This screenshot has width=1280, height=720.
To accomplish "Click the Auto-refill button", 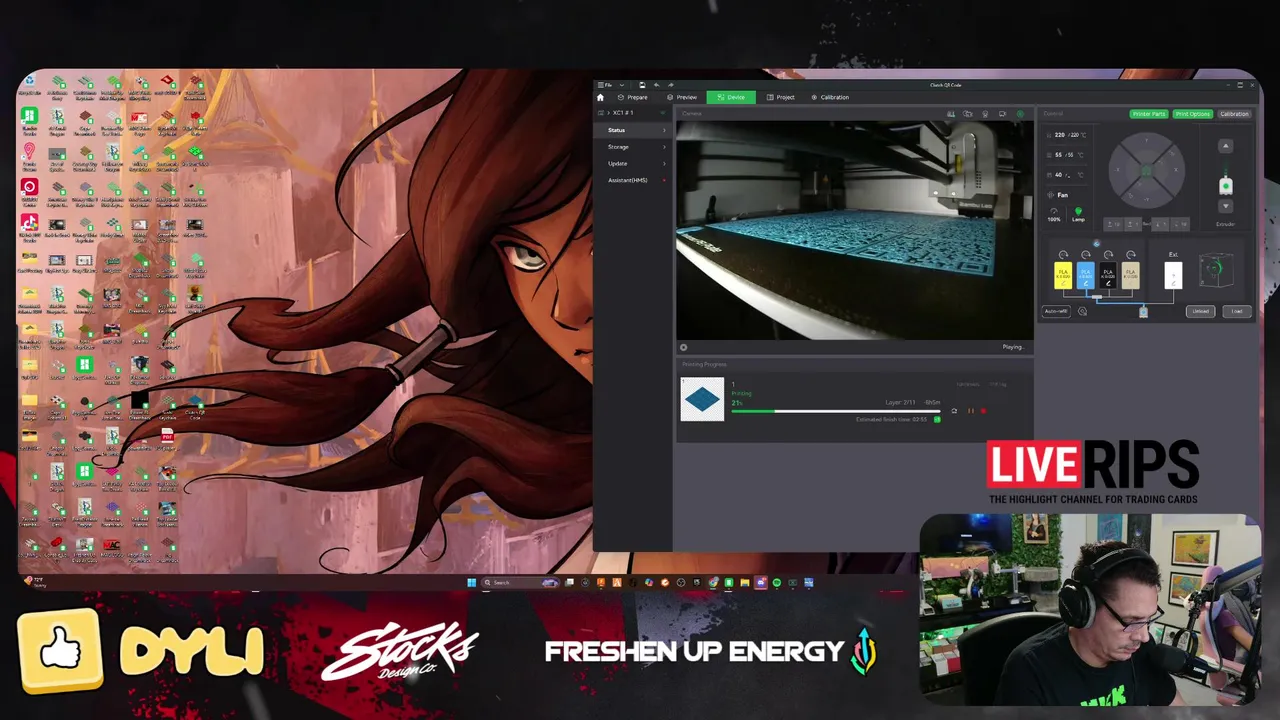I will pos(1056,311).
